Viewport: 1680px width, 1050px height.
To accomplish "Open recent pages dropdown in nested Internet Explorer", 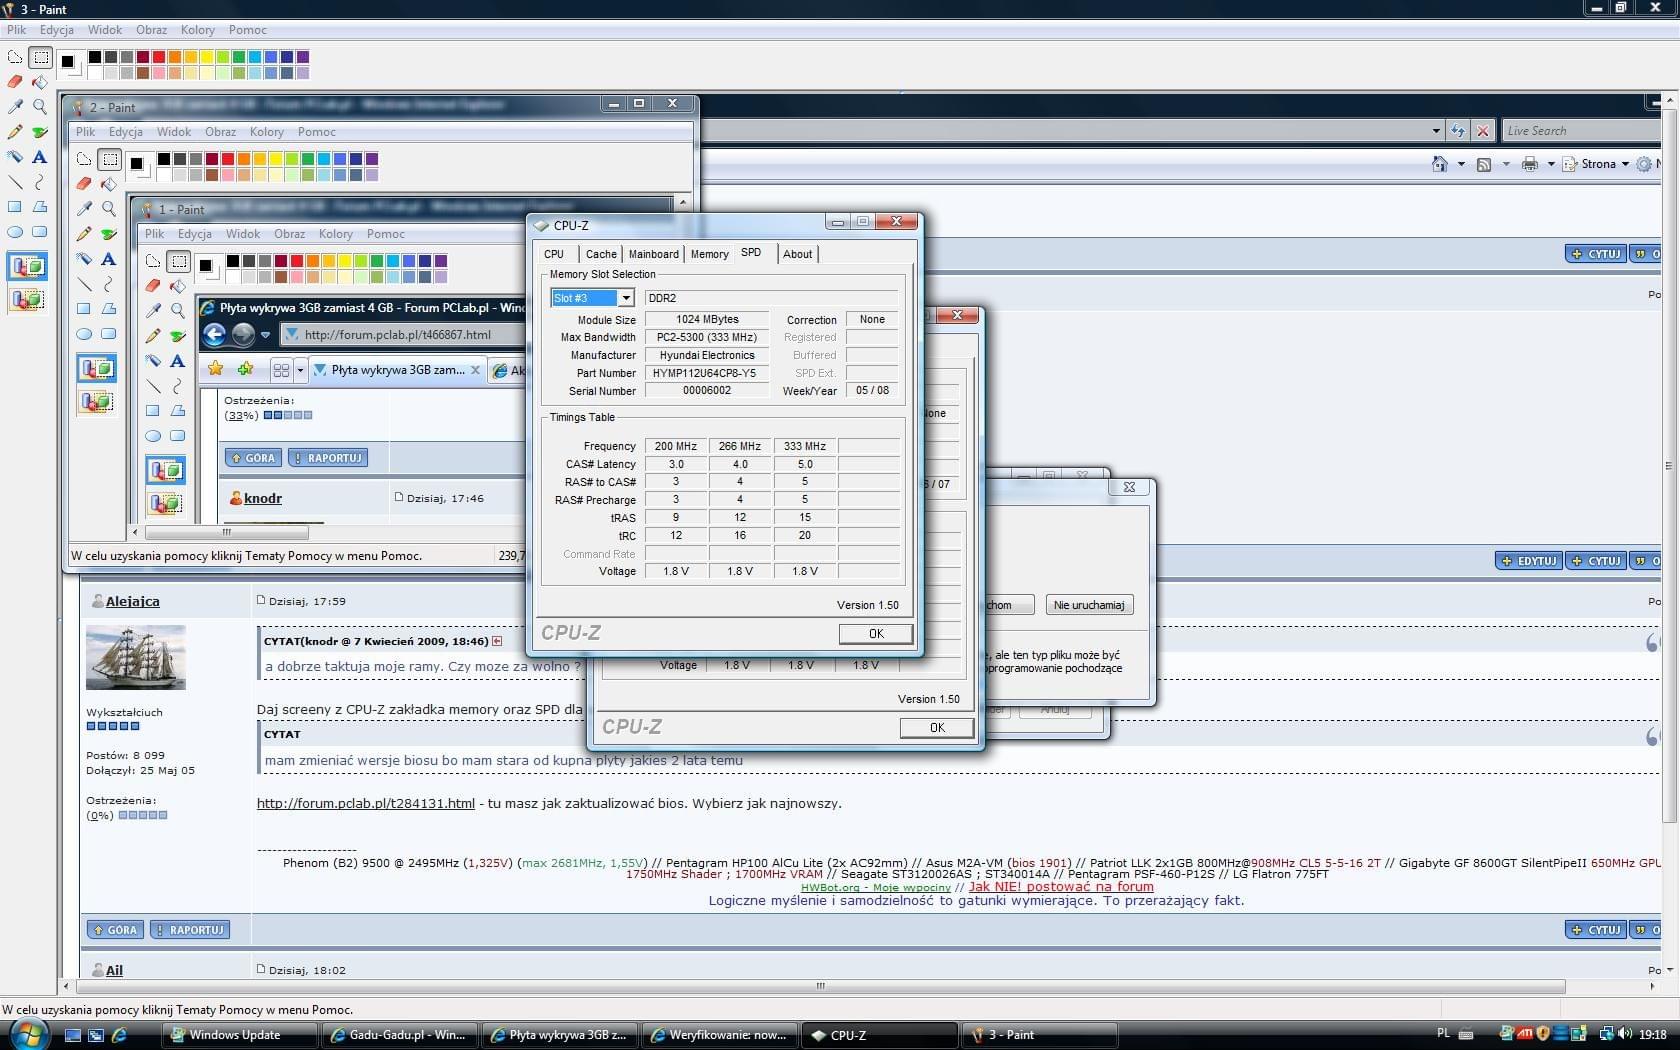I will click(x=265, y=335).
